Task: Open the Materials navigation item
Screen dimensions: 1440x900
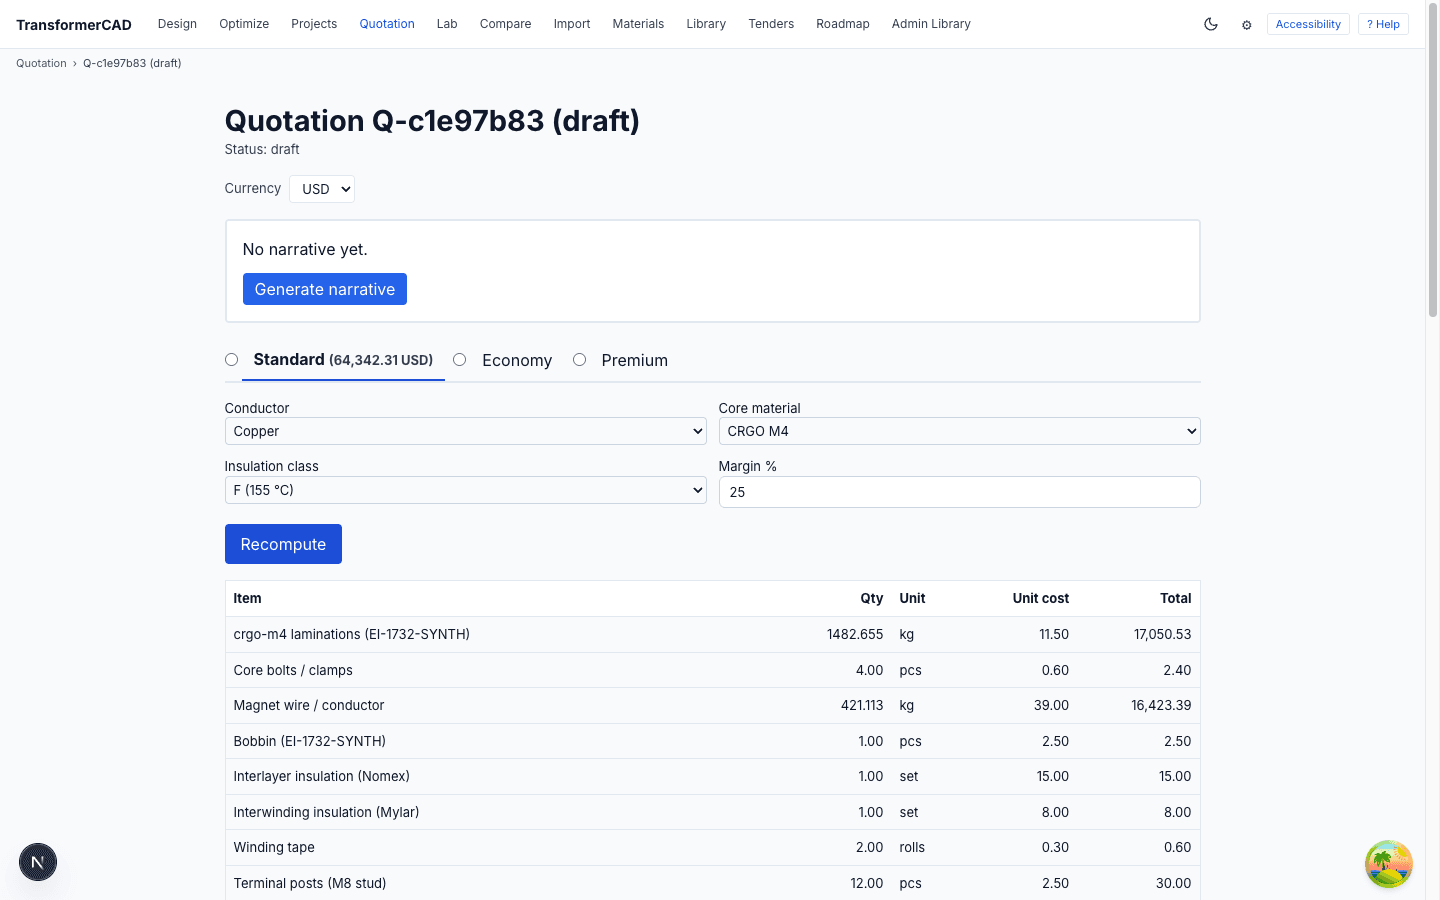Action: (638, 24)
